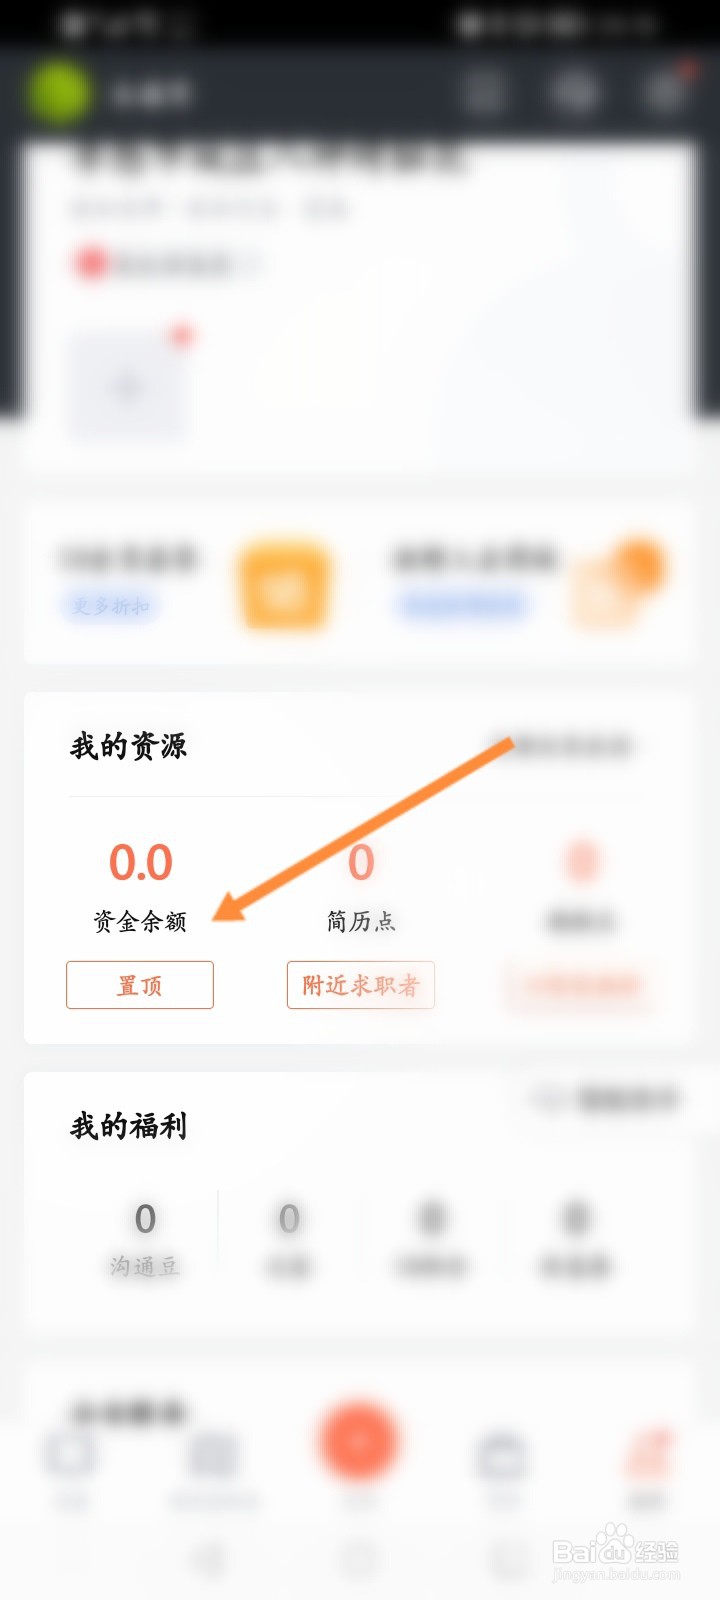This screenshot has width=720, height=1600.
Task: Tap the 我的福利 section title
Action: point(128,1126)
